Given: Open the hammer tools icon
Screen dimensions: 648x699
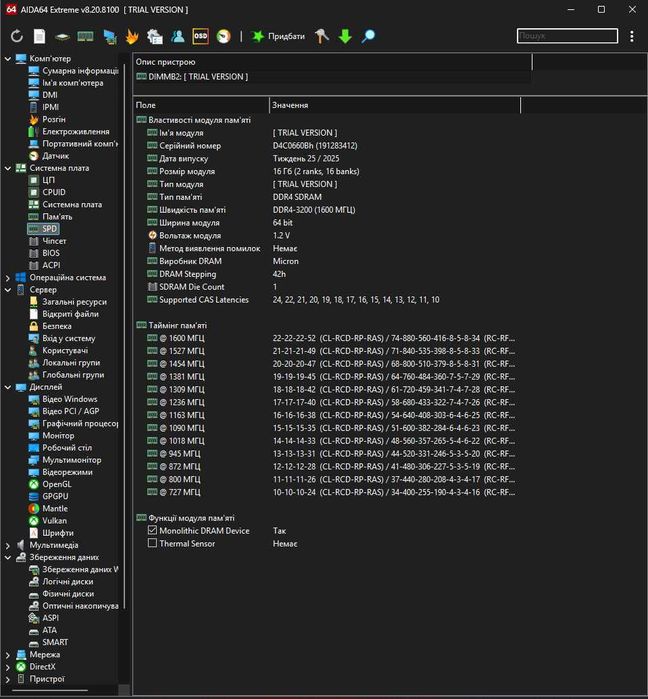Looking at the screenshot, I should 322,36.
